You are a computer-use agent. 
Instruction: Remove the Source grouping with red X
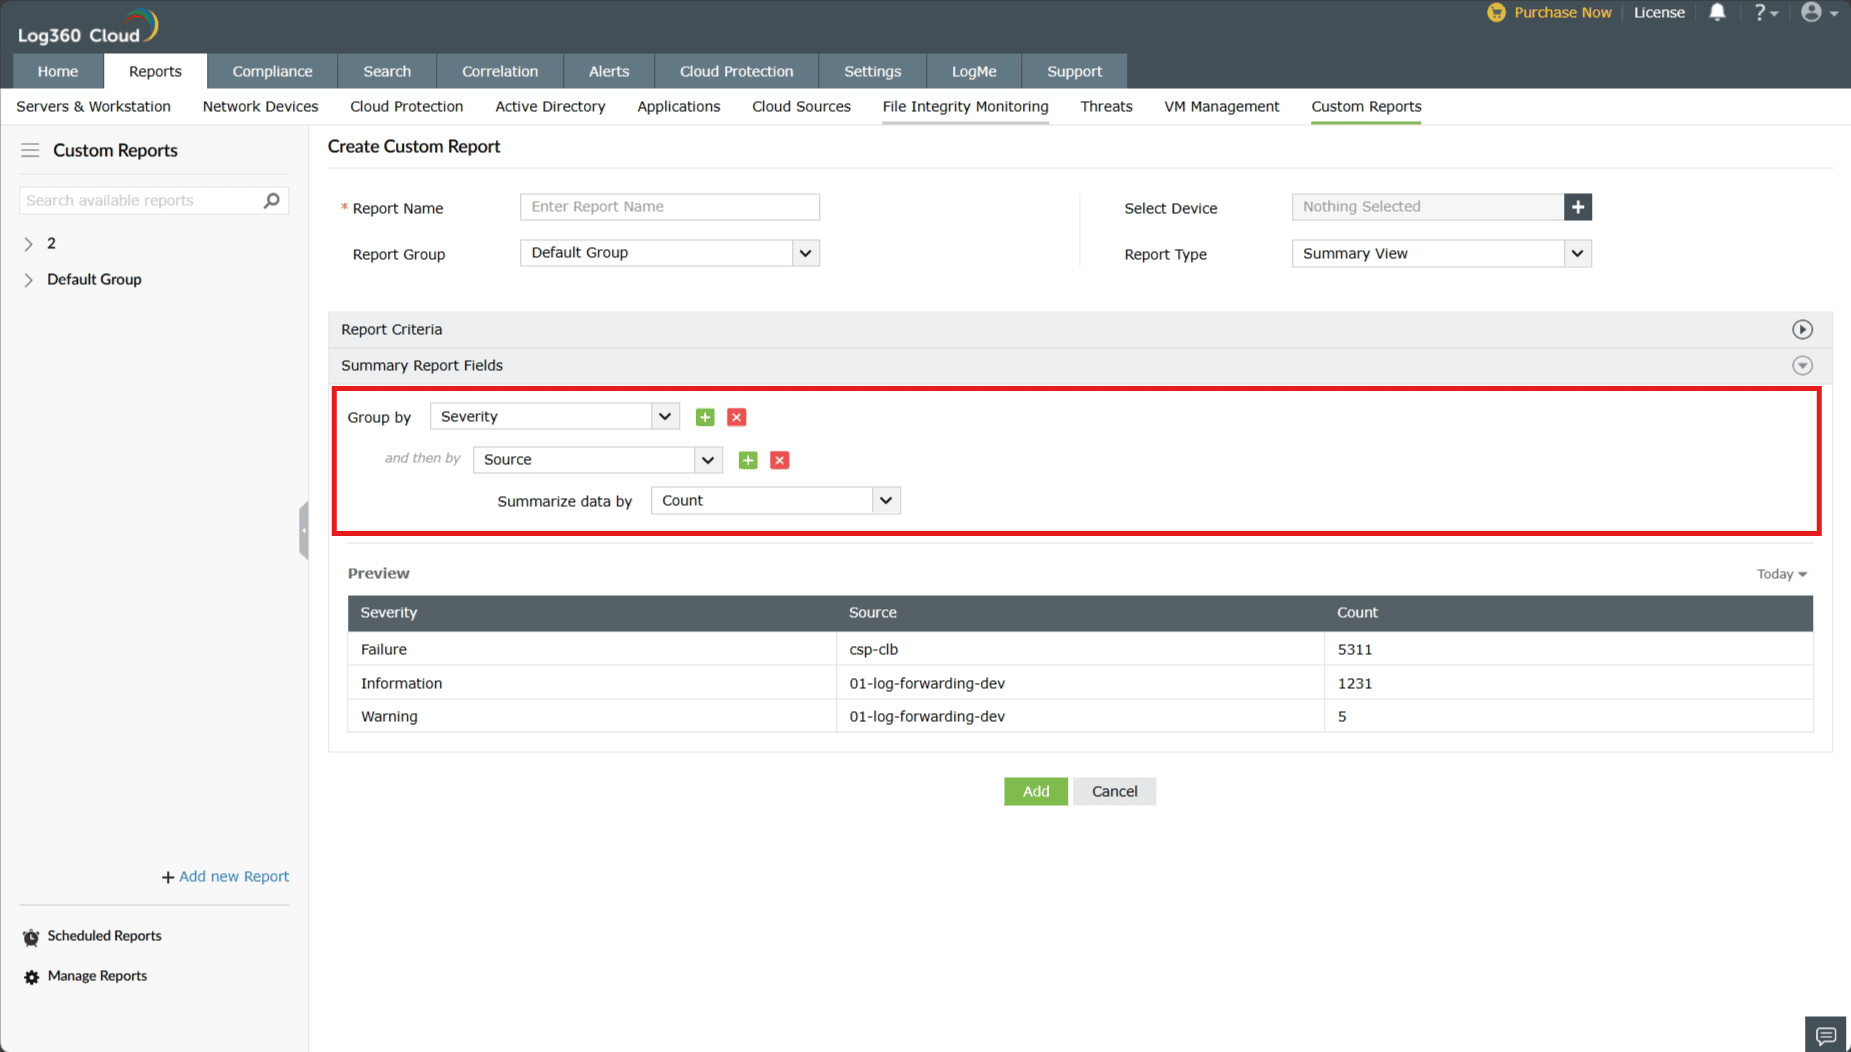[779, 460]
